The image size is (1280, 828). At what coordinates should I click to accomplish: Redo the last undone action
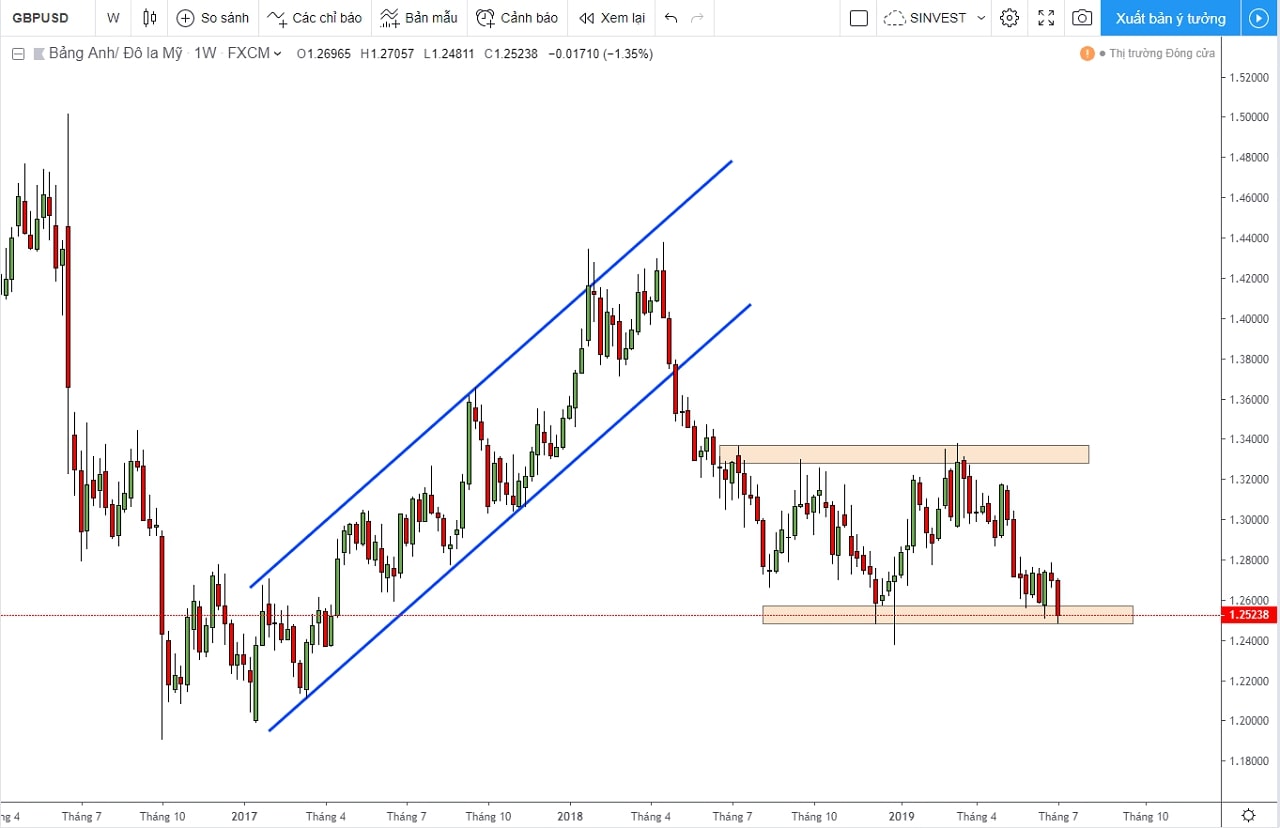click(698, 18)
